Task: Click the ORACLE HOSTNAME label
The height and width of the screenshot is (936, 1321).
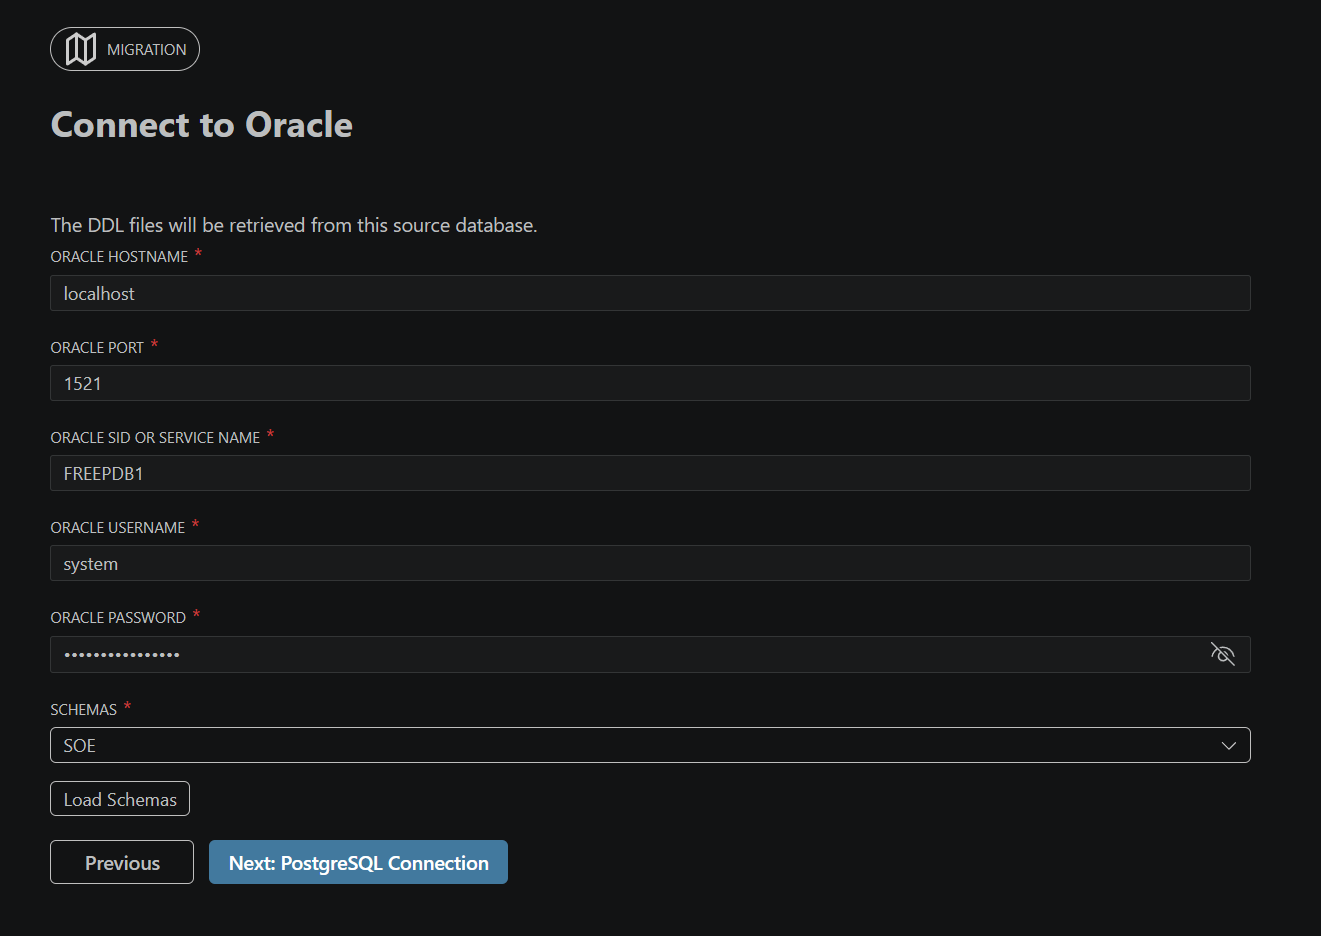Action: coord(119,257)
